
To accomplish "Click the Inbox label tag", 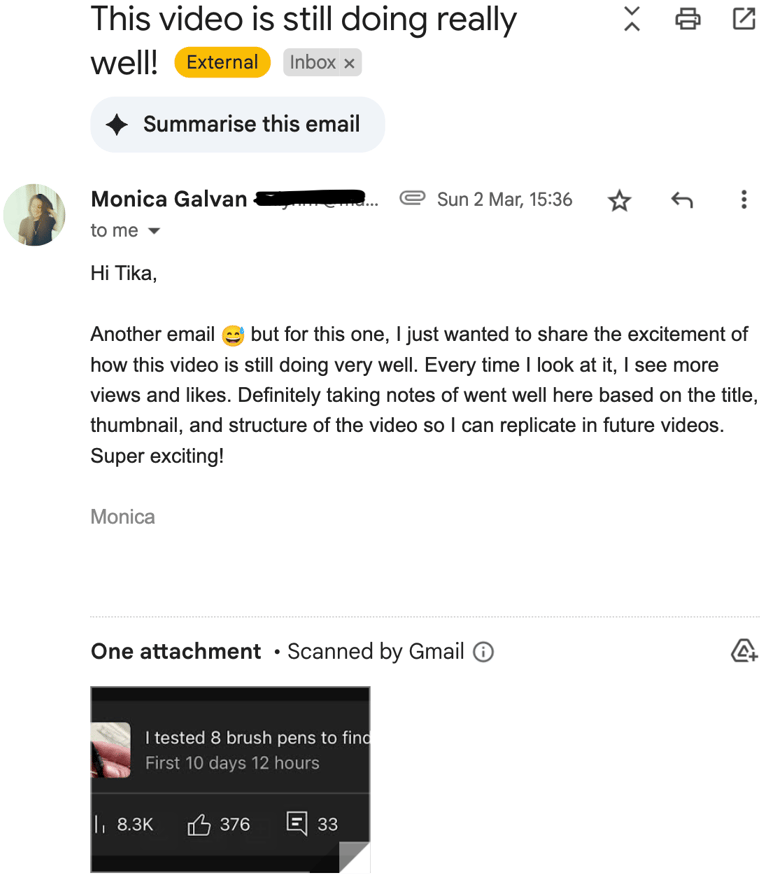I will point(312,62).
